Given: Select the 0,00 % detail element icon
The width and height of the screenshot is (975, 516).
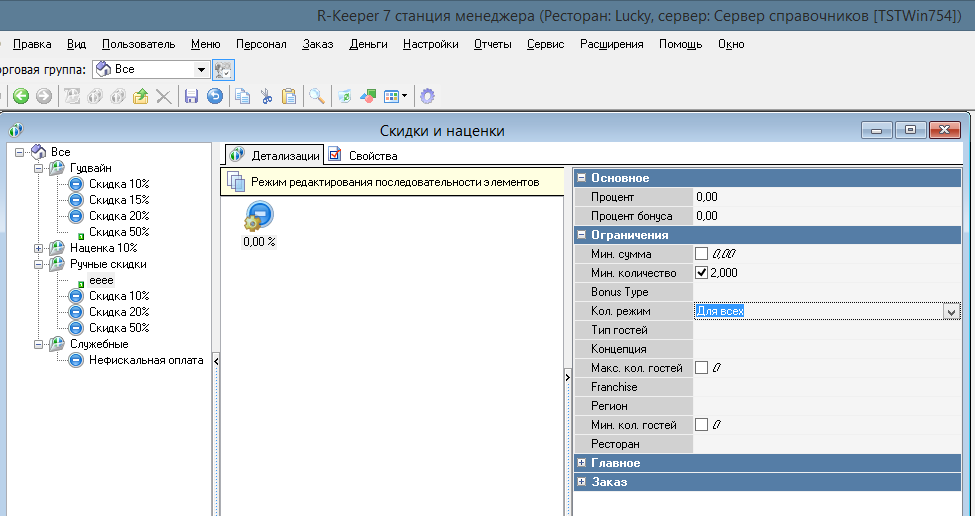Looking at the screenshot, I should point(259,217).
